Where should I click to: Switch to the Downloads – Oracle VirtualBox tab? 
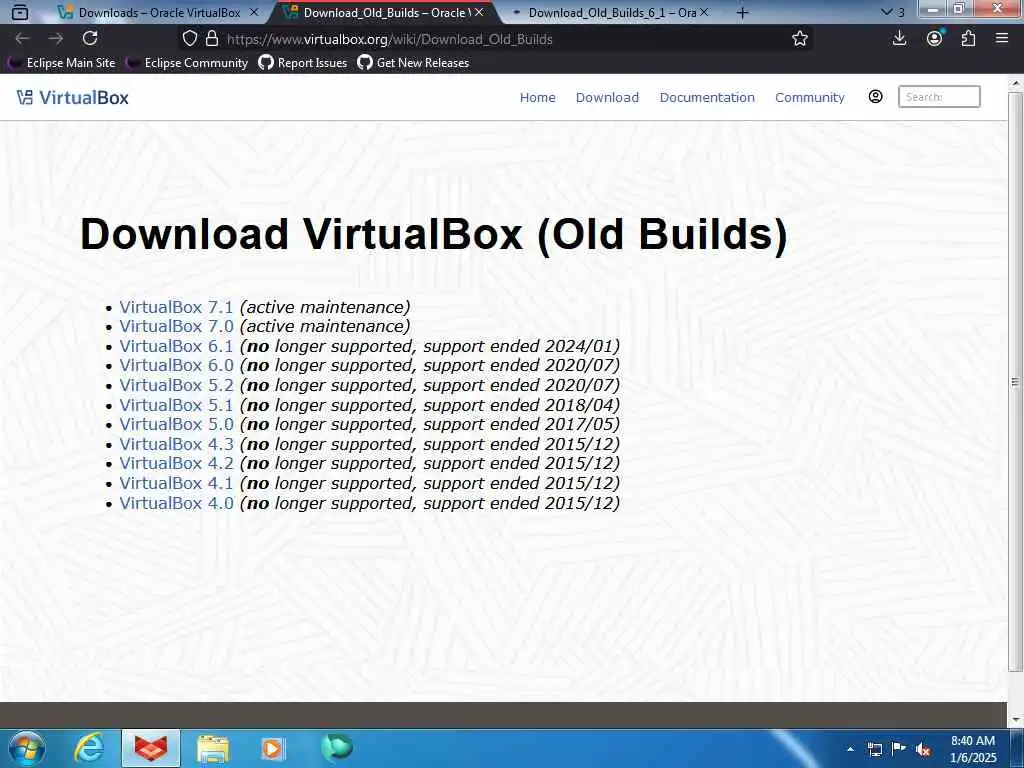coord(150,12)
